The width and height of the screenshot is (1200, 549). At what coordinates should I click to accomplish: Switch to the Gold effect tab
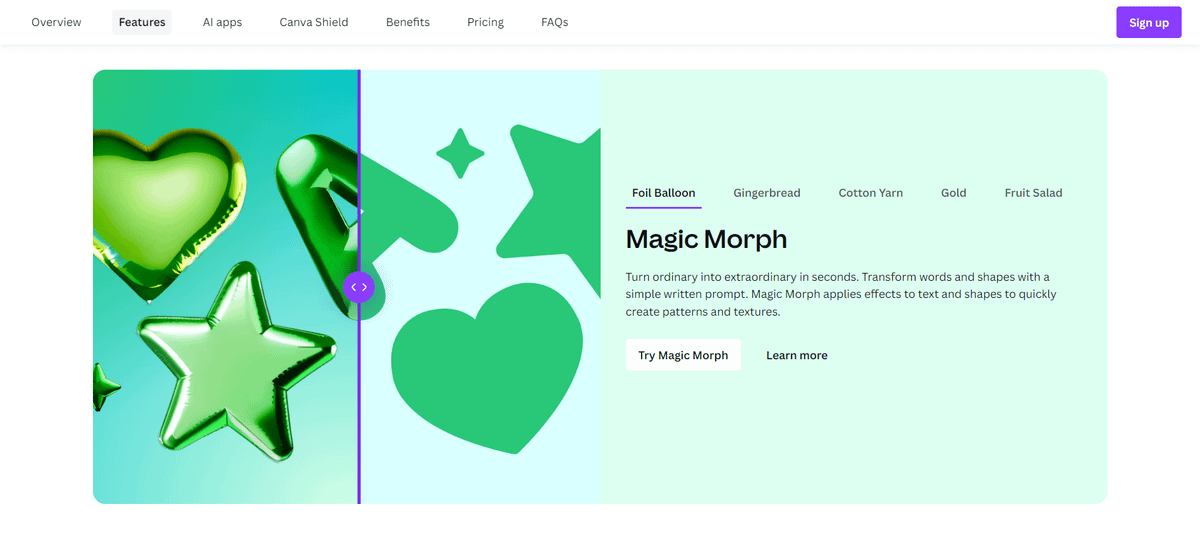coord(953,193)
